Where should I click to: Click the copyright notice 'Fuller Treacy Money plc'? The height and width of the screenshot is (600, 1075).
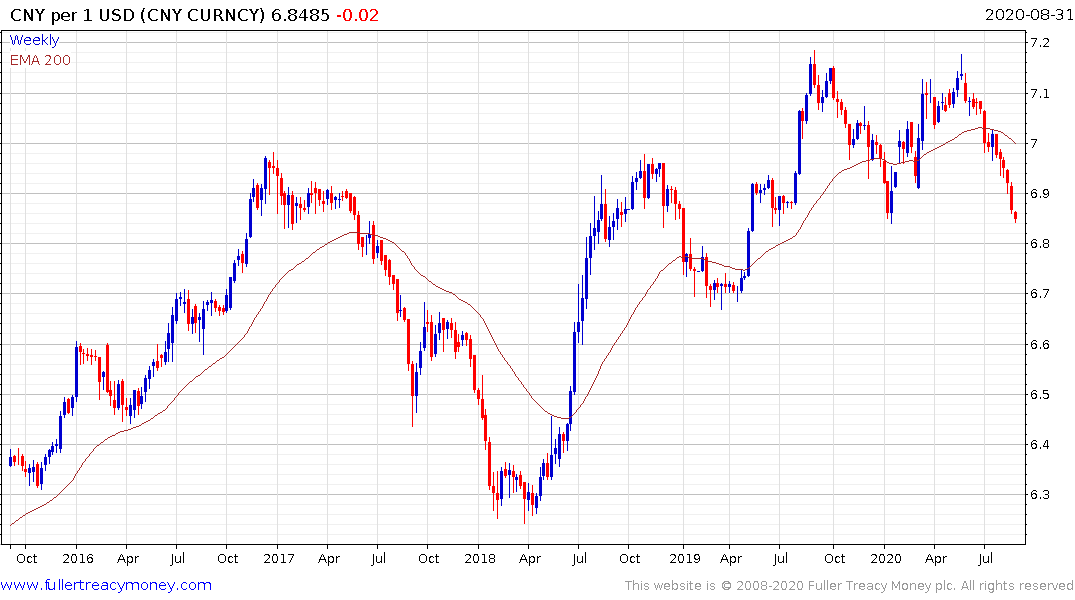(881, 586)
